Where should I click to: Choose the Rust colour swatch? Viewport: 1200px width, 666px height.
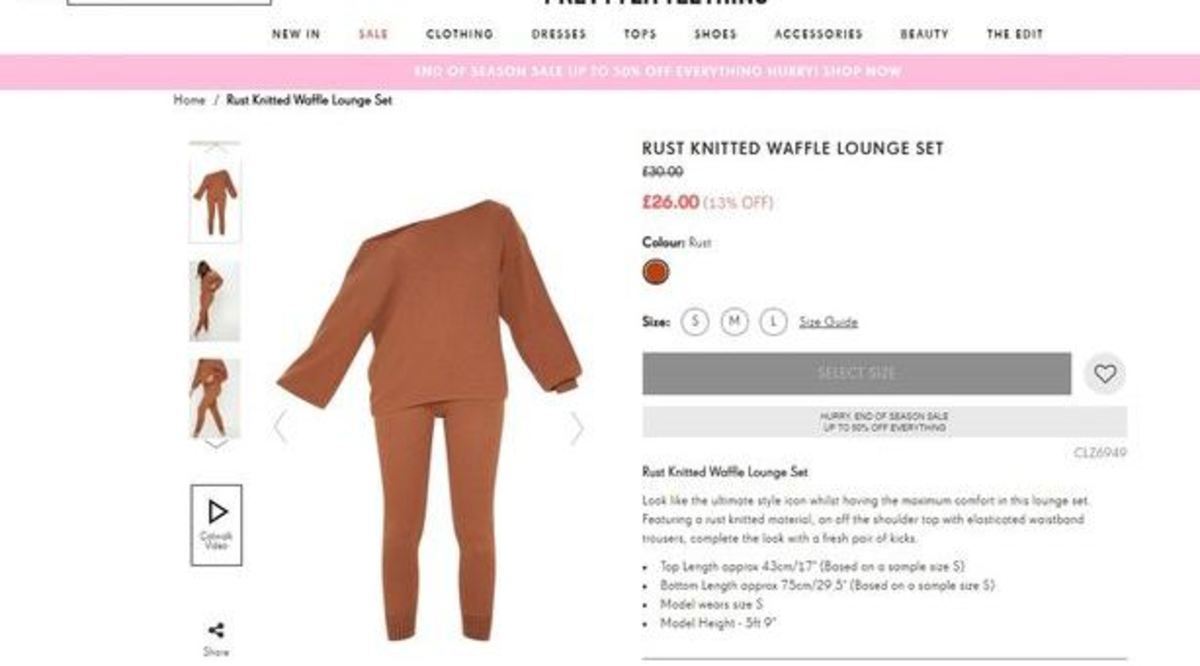[x=656, y=272]
